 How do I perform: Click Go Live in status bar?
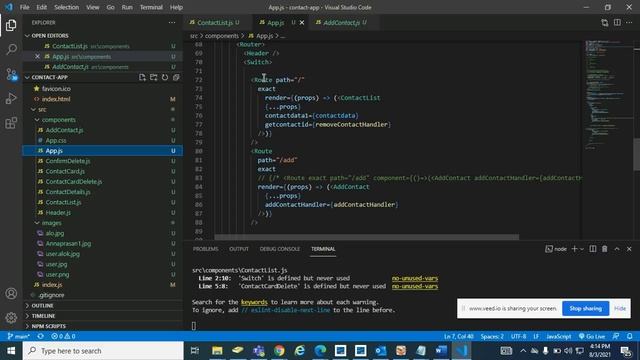tap(592, 336)
